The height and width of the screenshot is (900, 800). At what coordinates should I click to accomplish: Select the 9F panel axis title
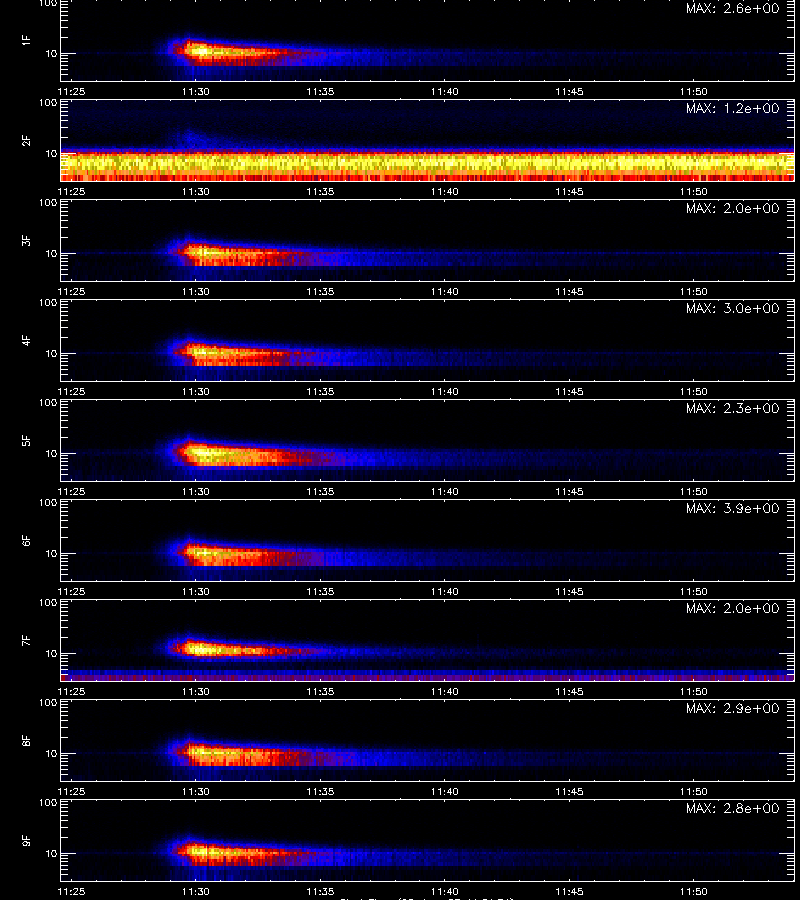coord(26,841)
